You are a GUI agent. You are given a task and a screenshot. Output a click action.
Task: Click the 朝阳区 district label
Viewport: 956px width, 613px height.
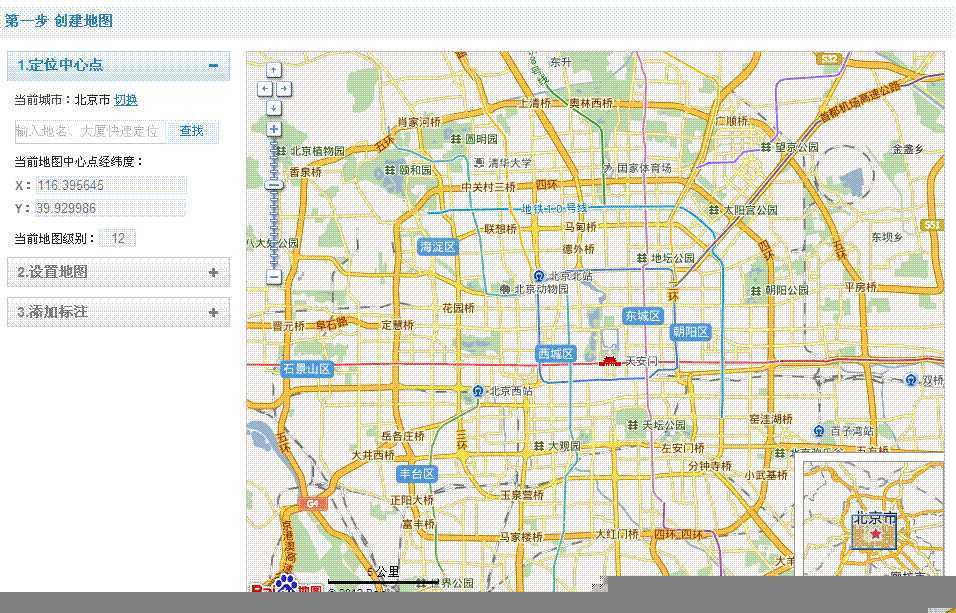point(691,332)
